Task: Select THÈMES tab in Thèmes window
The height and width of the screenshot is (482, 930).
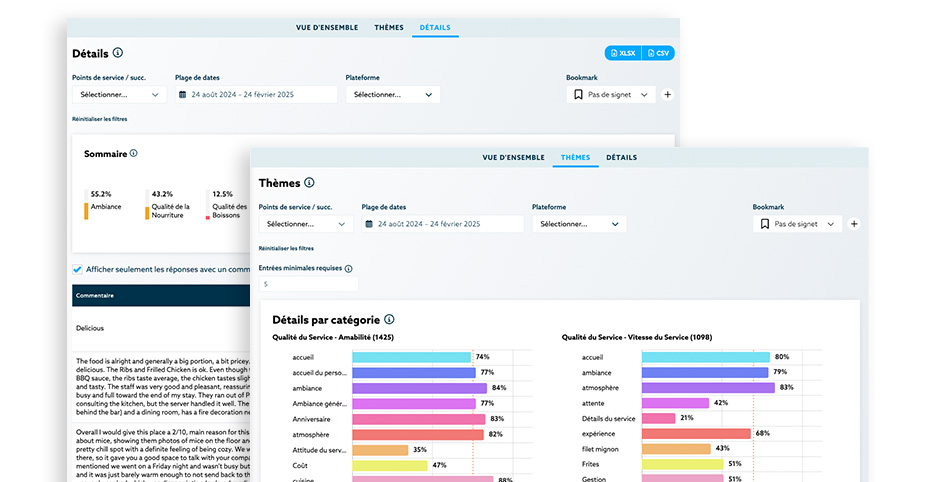Action: (x=575, y=157)
